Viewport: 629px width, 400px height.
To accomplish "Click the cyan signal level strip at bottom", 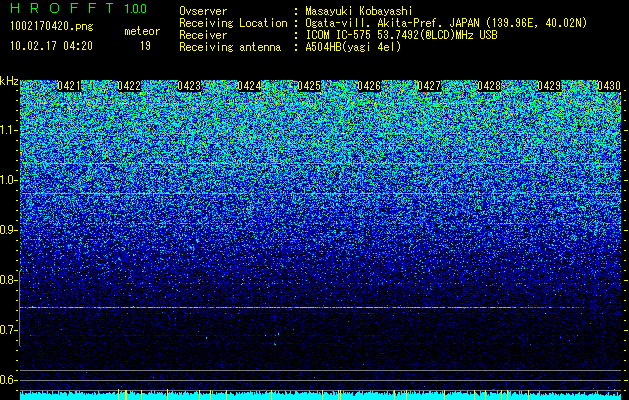I will [321, 396].
